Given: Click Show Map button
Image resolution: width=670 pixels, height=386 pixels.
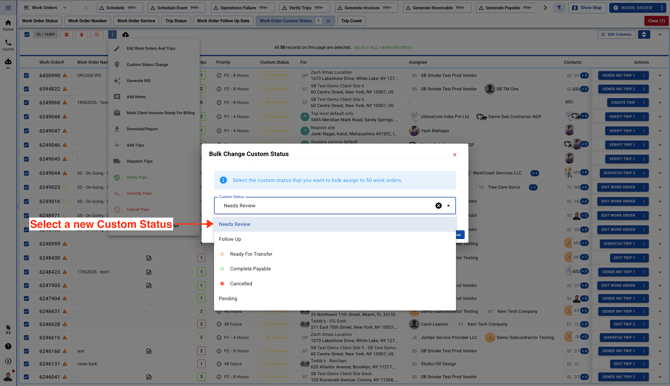Looking at the screenshot, I should [586, 8].
